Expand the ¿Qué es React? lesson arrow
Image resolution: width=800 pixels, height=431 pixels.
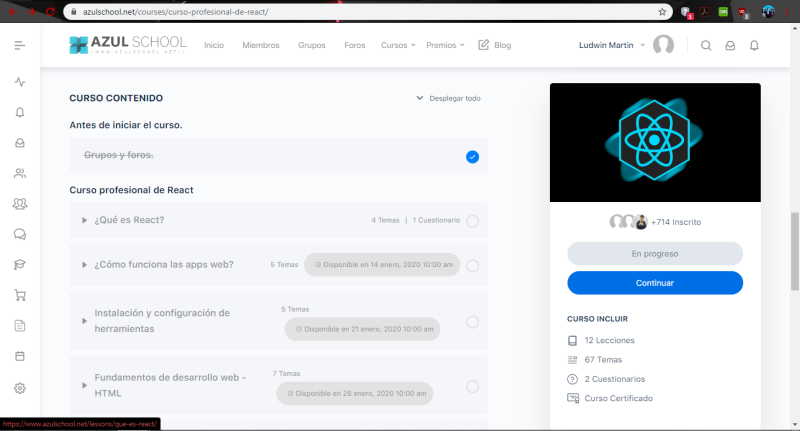tap(85, 220)
